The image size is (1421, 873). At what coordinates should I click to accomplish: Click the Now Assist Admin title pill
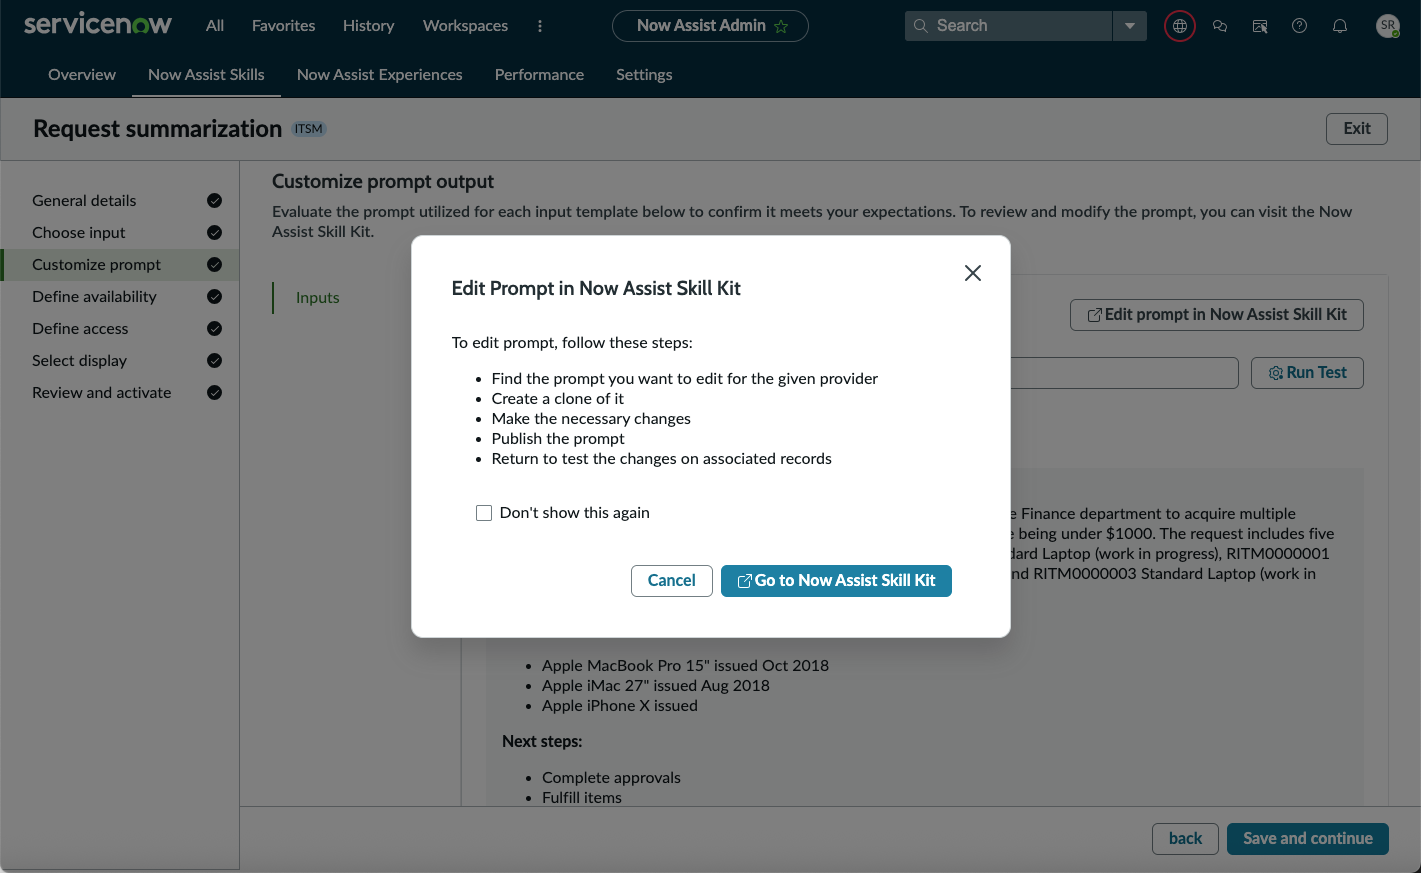[710, 26]
